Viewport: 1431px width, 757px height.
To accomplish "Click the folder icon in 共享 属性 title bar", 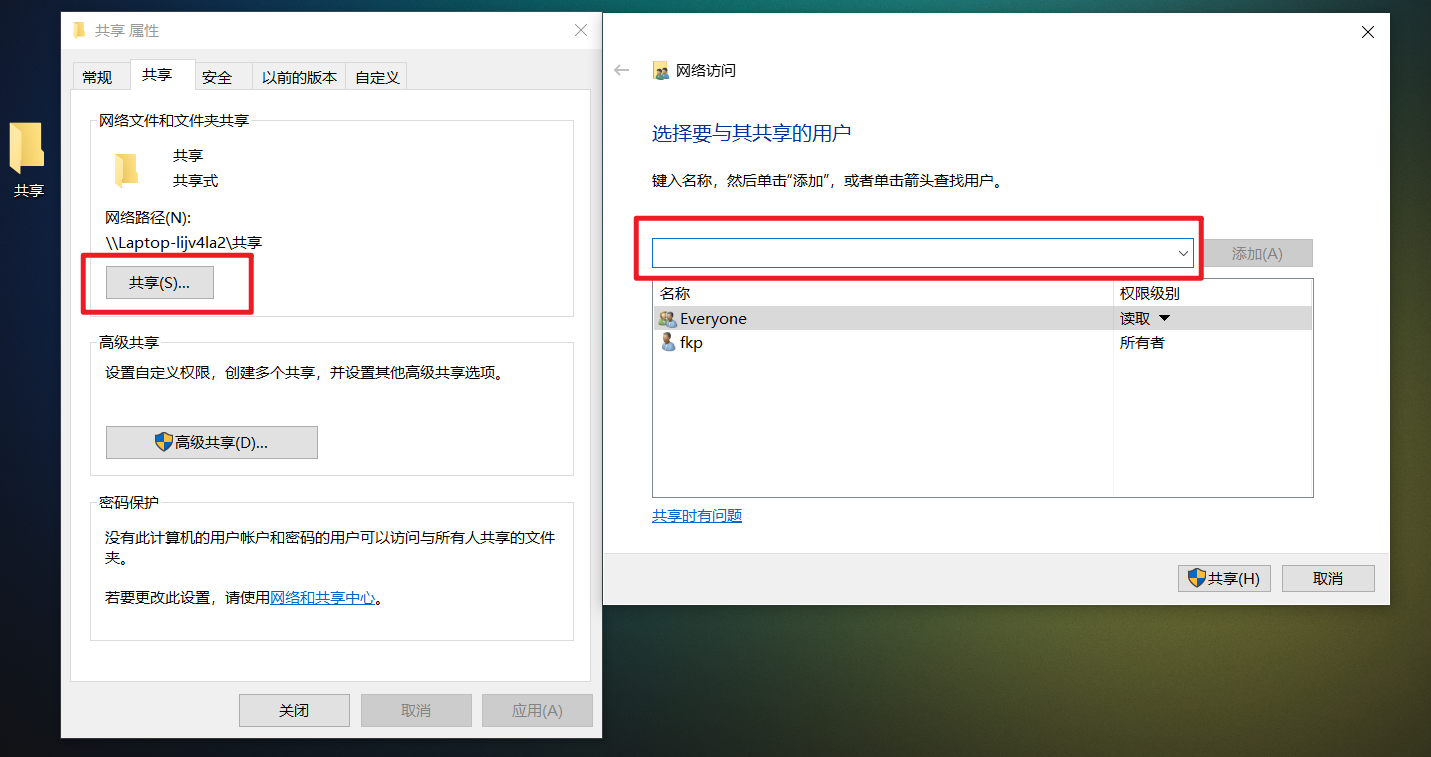I will 79,30.
